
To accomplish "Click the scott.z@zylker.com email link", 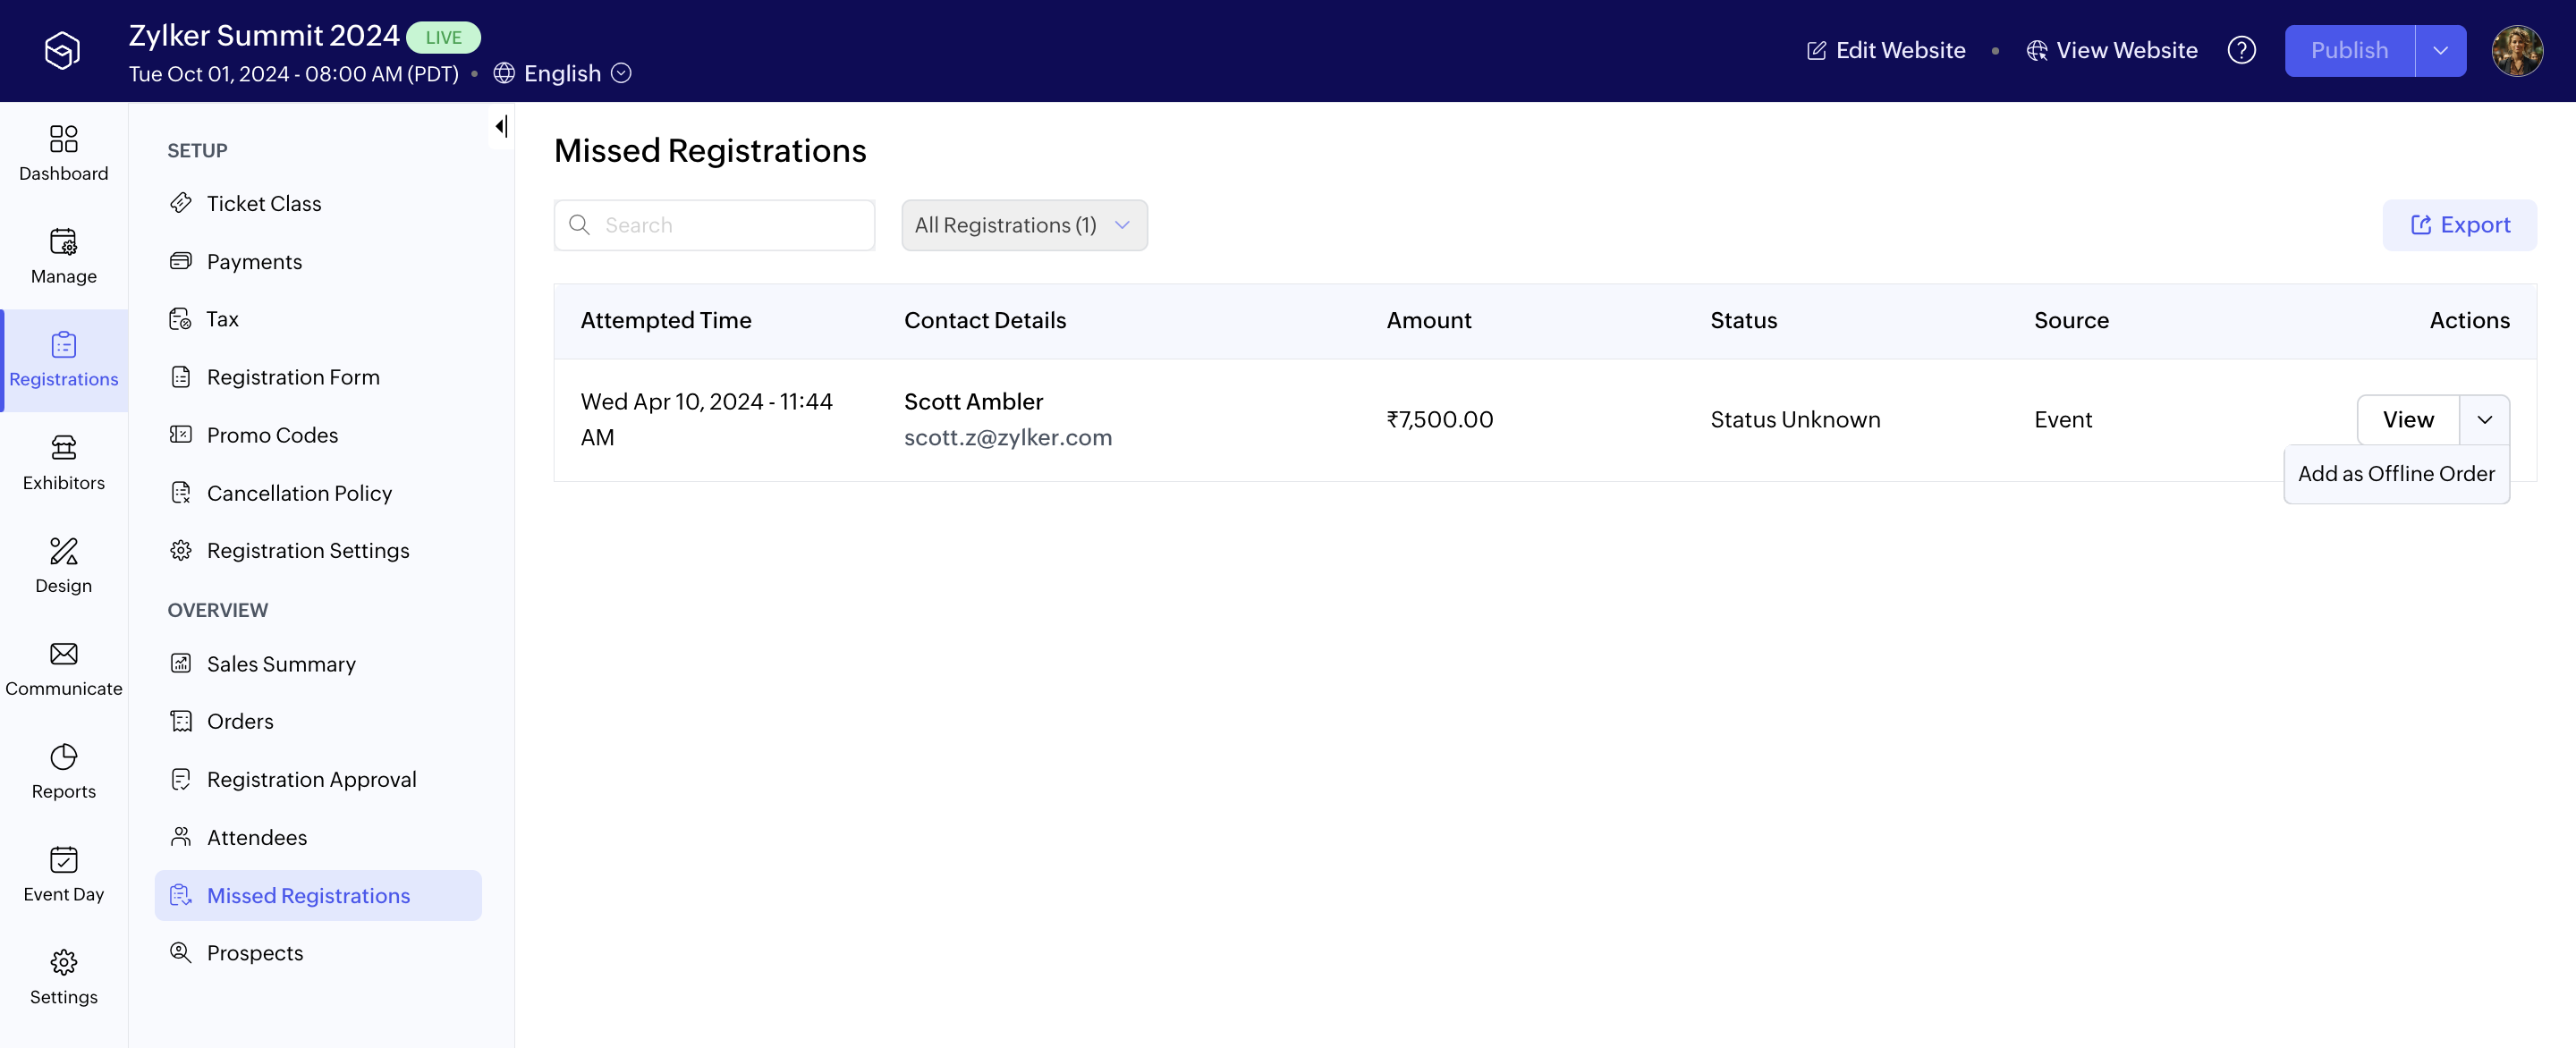I will coord(1008,437).
